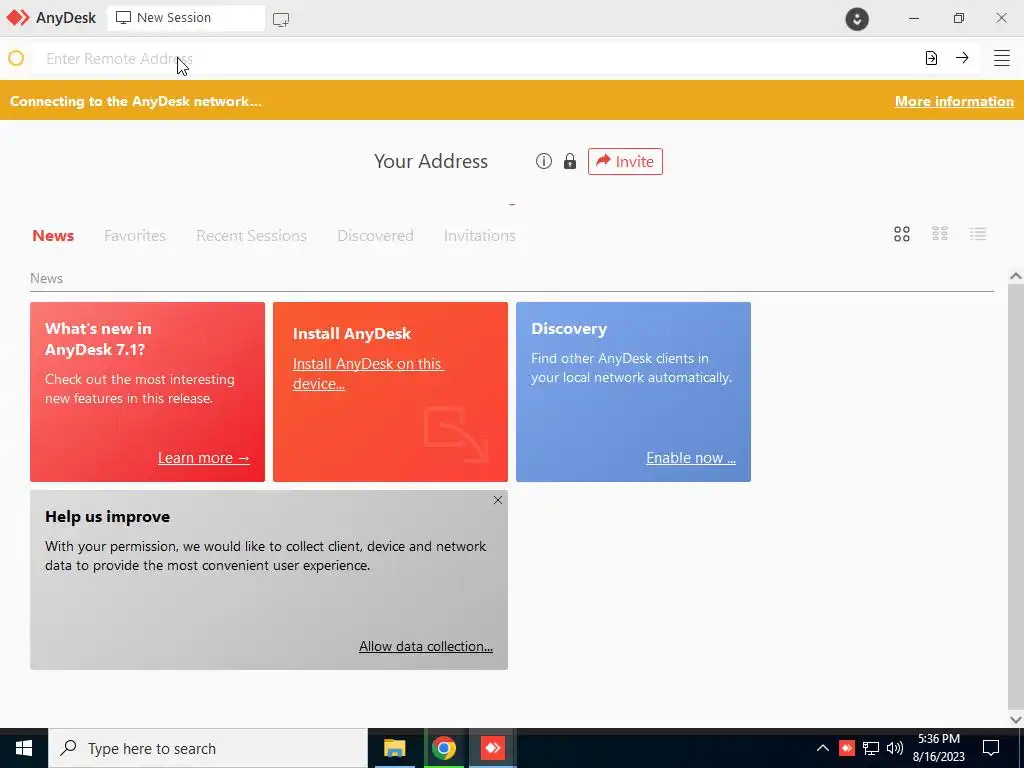Click the Discovery card
This screenshot has width=1024, height=768.
(x=633, y=392)
